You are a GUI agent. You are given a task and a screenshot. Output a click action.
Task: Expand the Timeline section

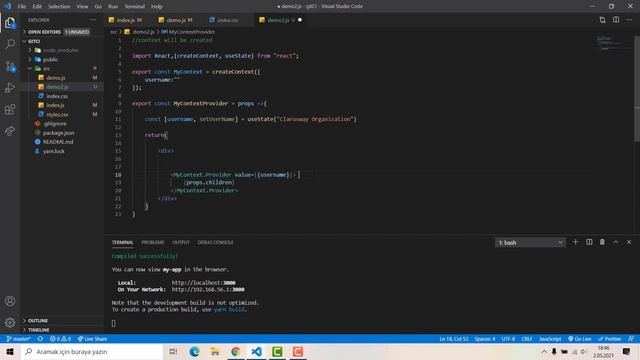pyautogui.click(x=62, y=330)
